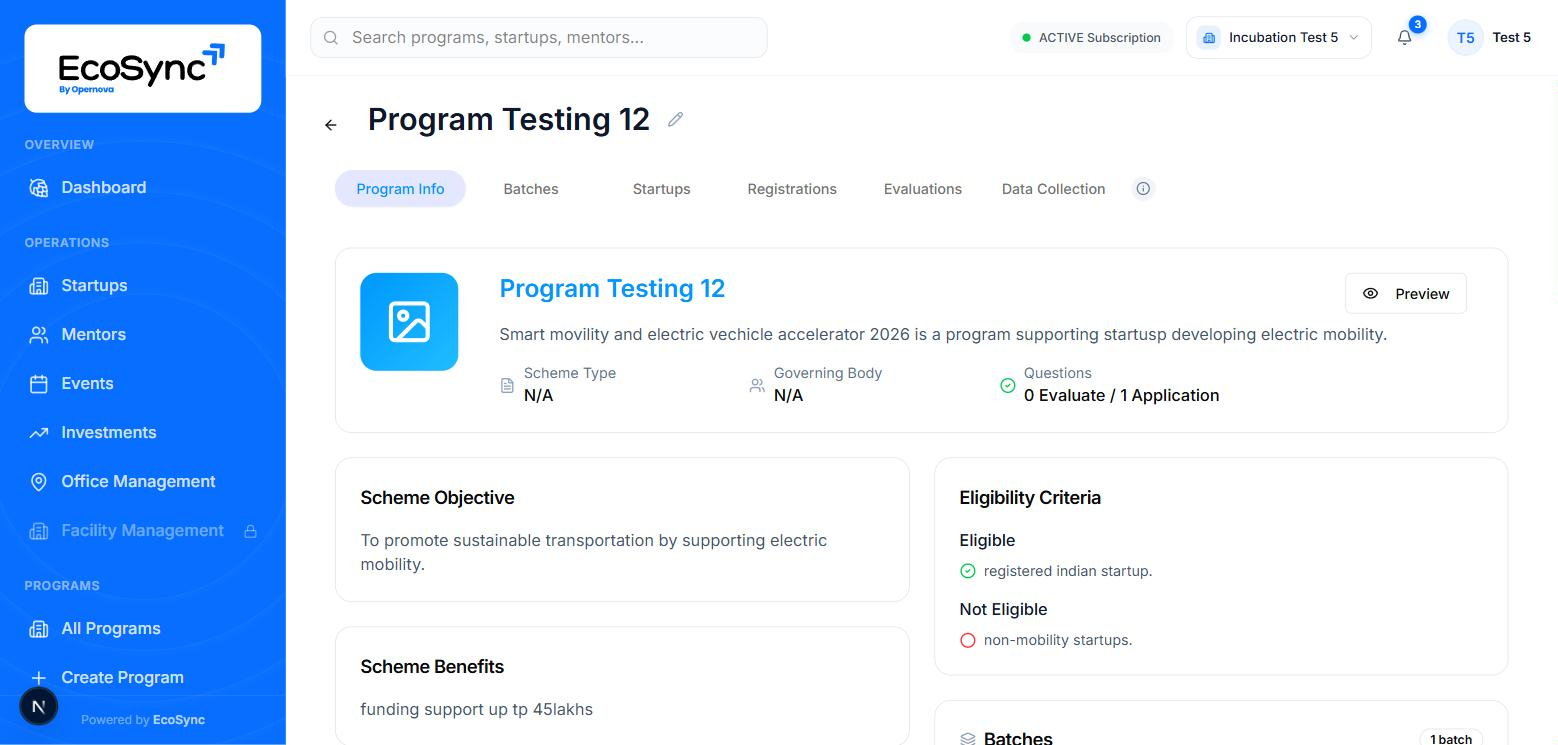The height and width of the screenshot is (745, 1558).
Task: Click the EcoSync logo
Action: pos(142,68)
